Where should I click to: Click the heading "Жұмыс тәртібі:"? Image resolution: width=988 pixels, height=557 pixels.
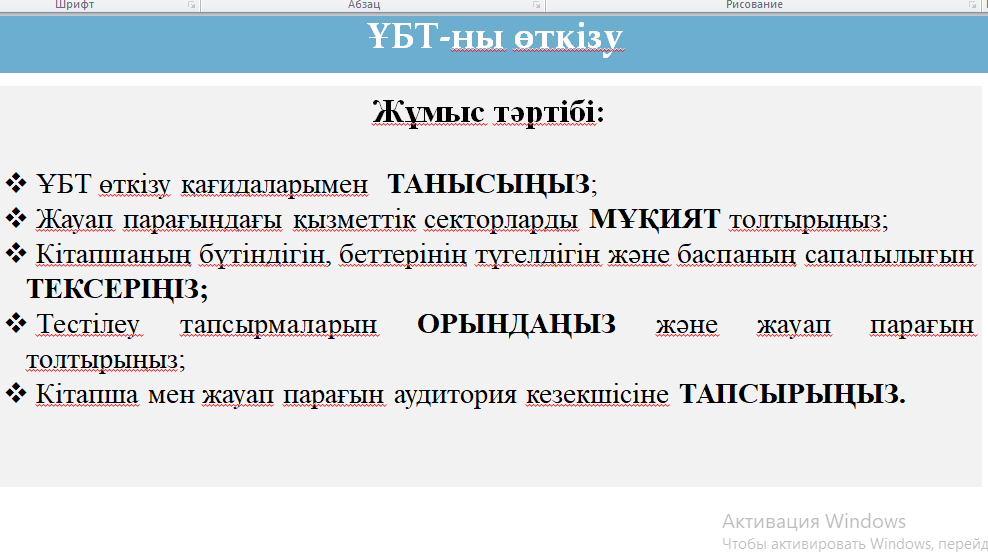(x=488, y=111)
